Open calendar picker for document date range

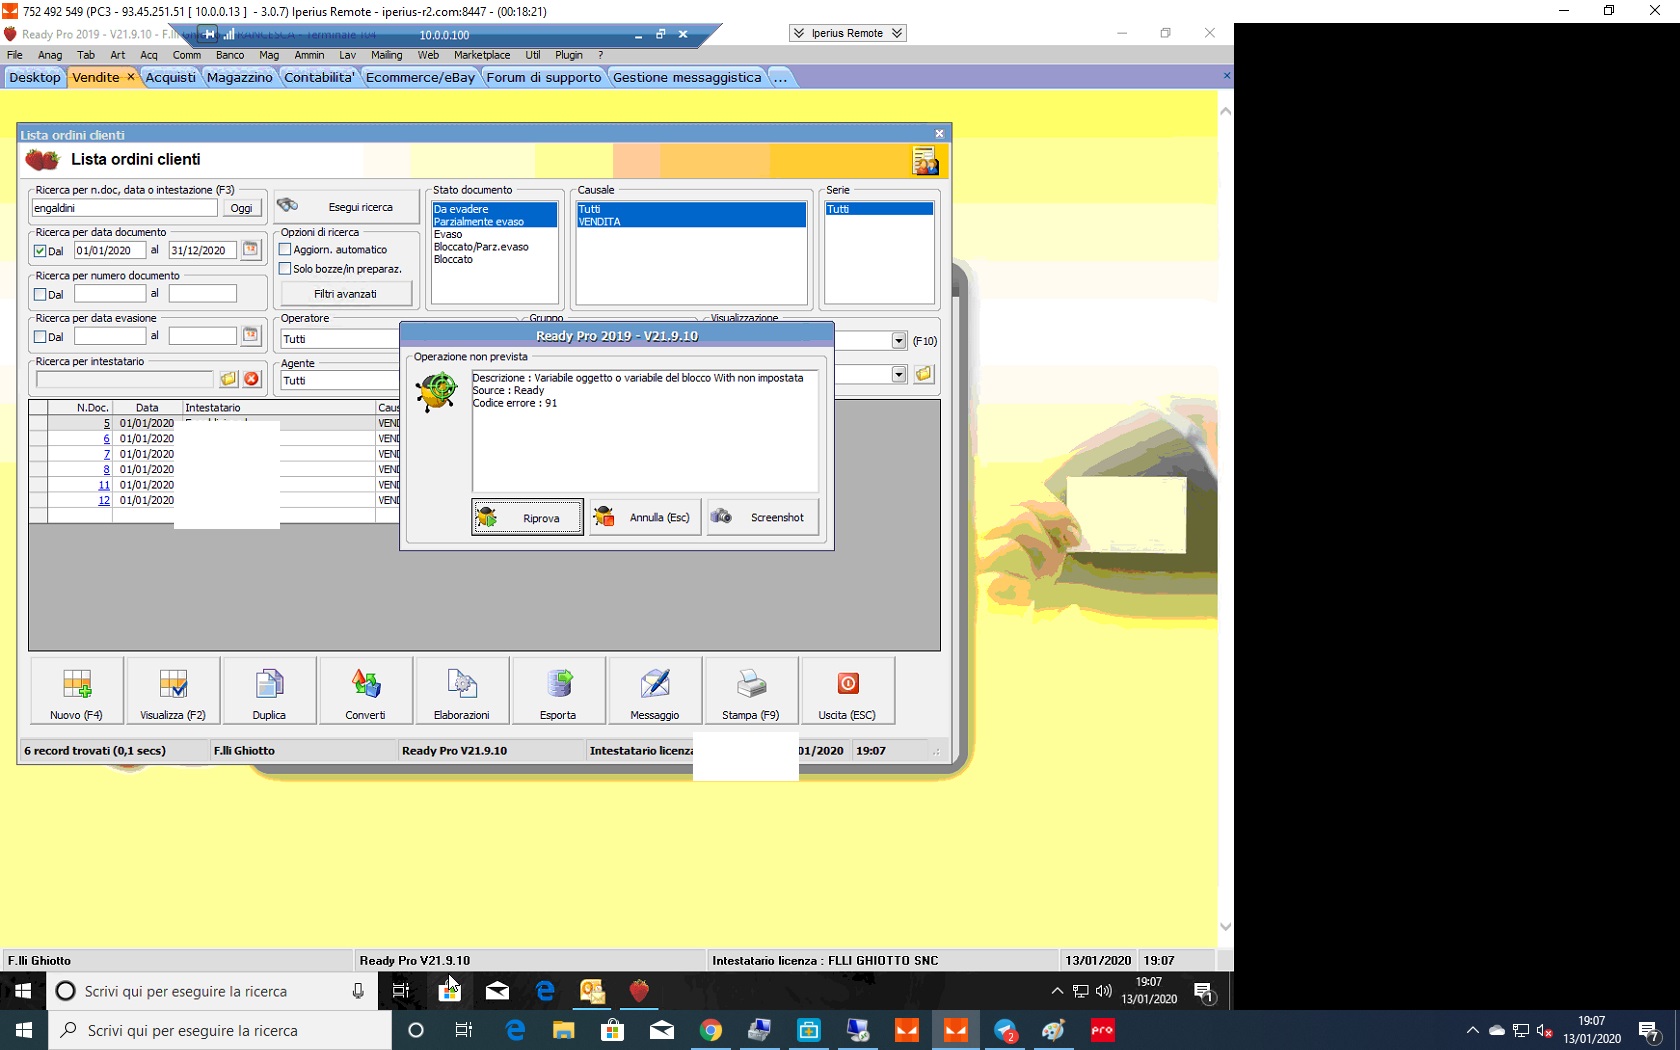pyautogui.click(x=251, y=250)
